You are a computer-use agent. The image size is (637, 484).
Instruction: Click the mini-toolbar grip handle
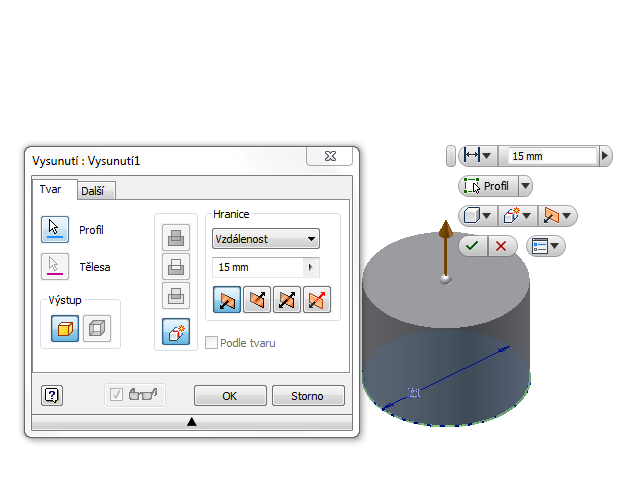coord(451,156)
